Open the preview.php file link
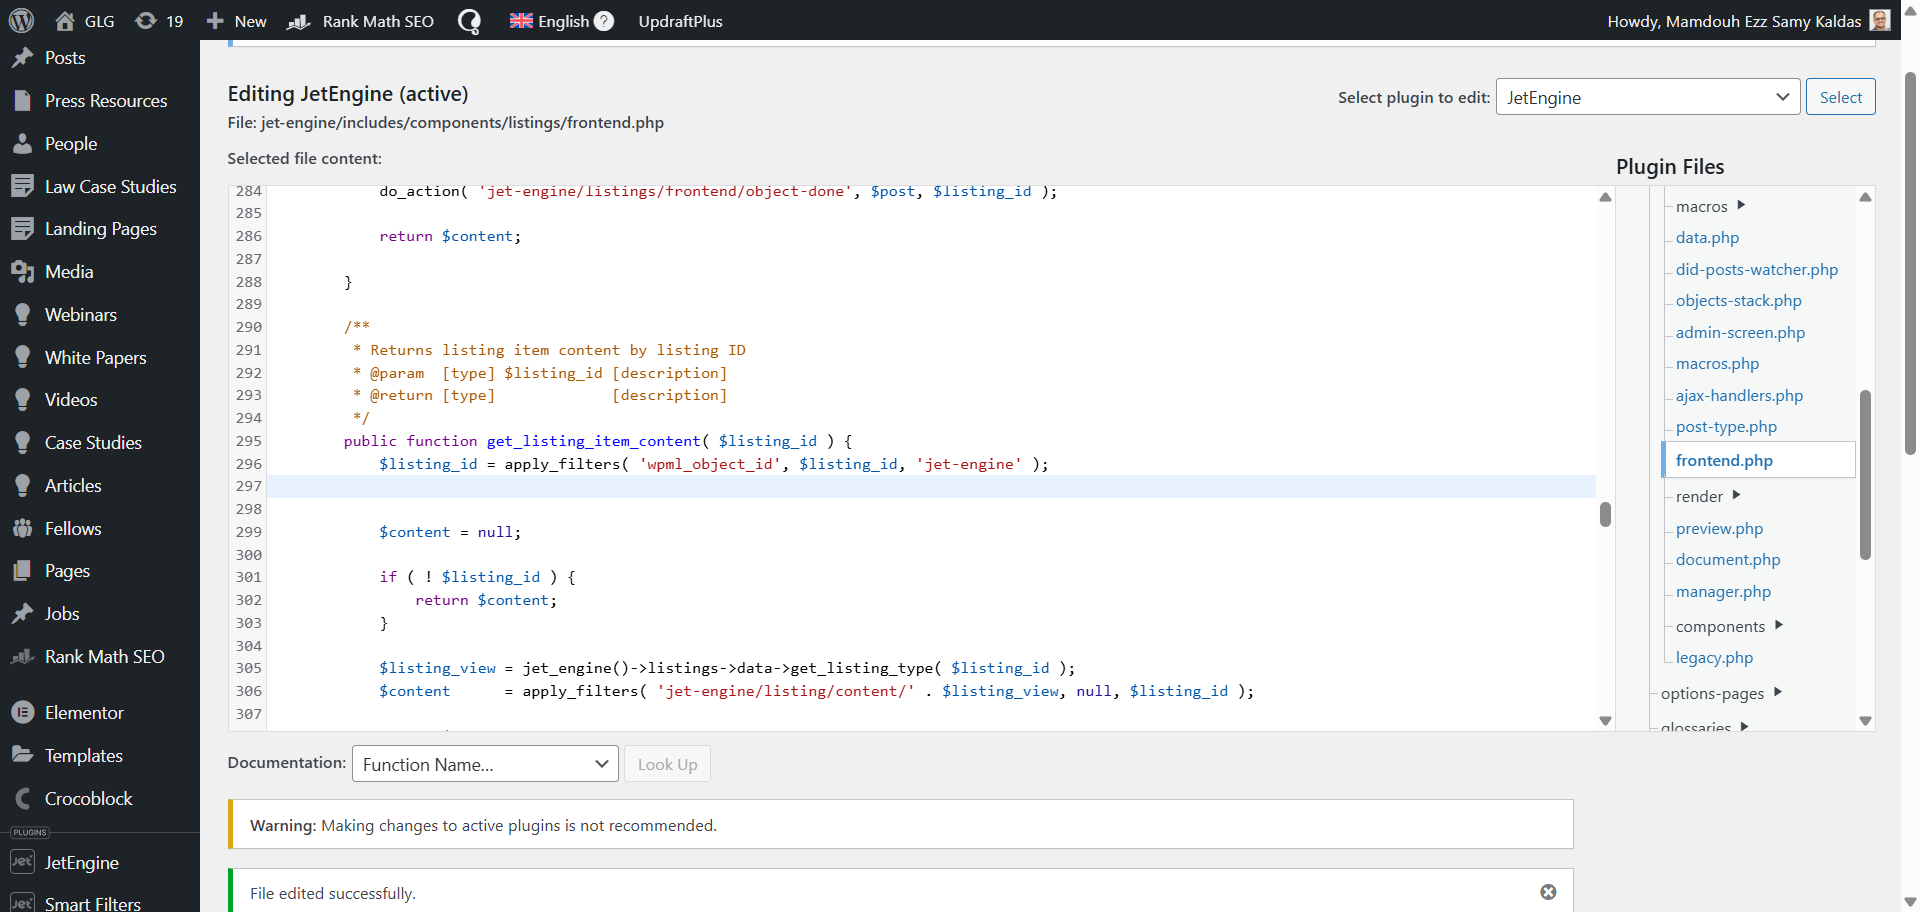Screen dimensions: 1920x912 pos(1719,529)
